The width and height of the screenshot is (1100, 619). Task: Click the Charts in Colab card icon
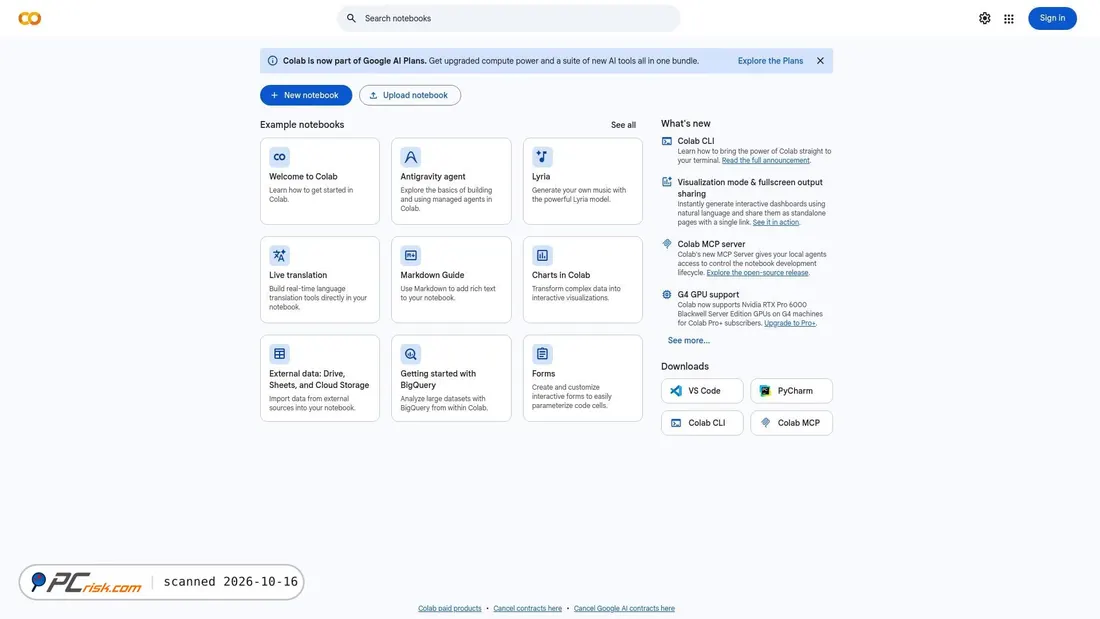coord(542,255)
